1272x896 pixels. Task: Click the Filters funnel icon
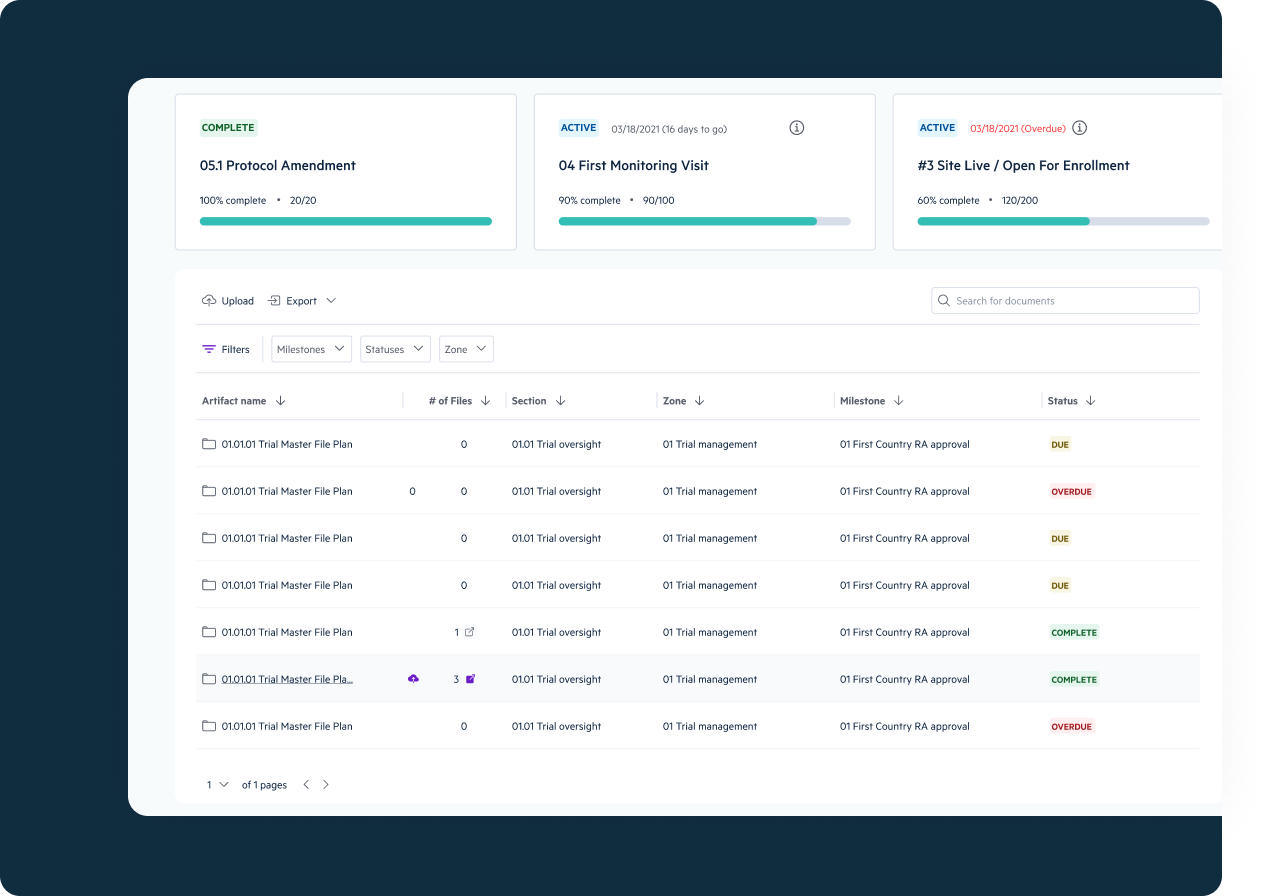click(209, 350)
